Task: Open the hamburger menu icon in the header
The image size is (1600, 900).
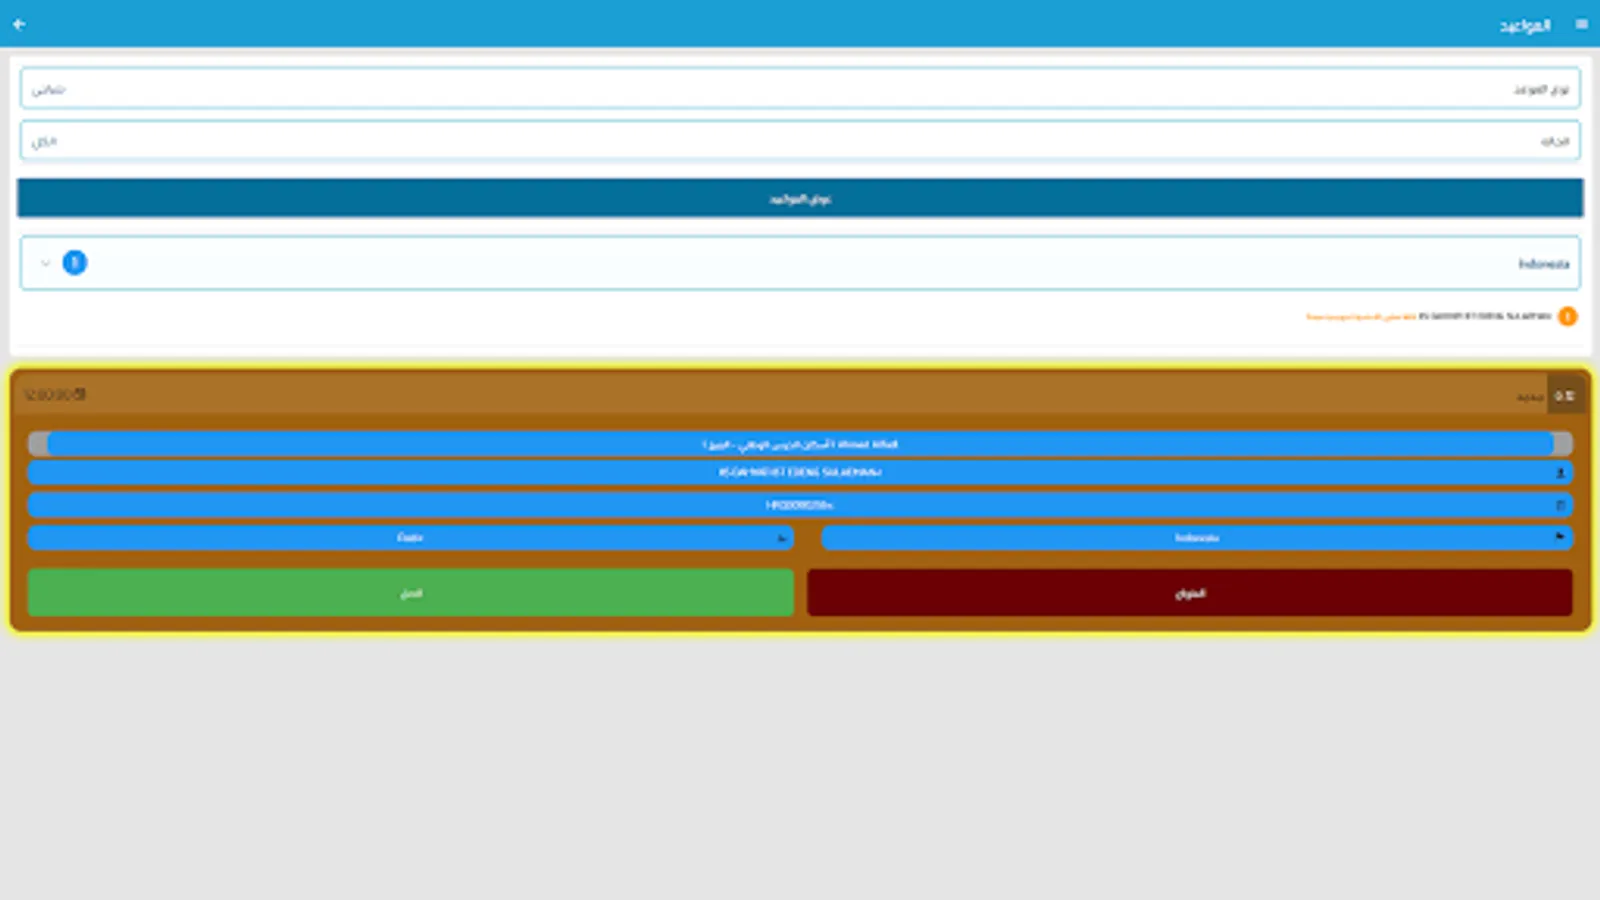Action: [x=1581, y=24]
